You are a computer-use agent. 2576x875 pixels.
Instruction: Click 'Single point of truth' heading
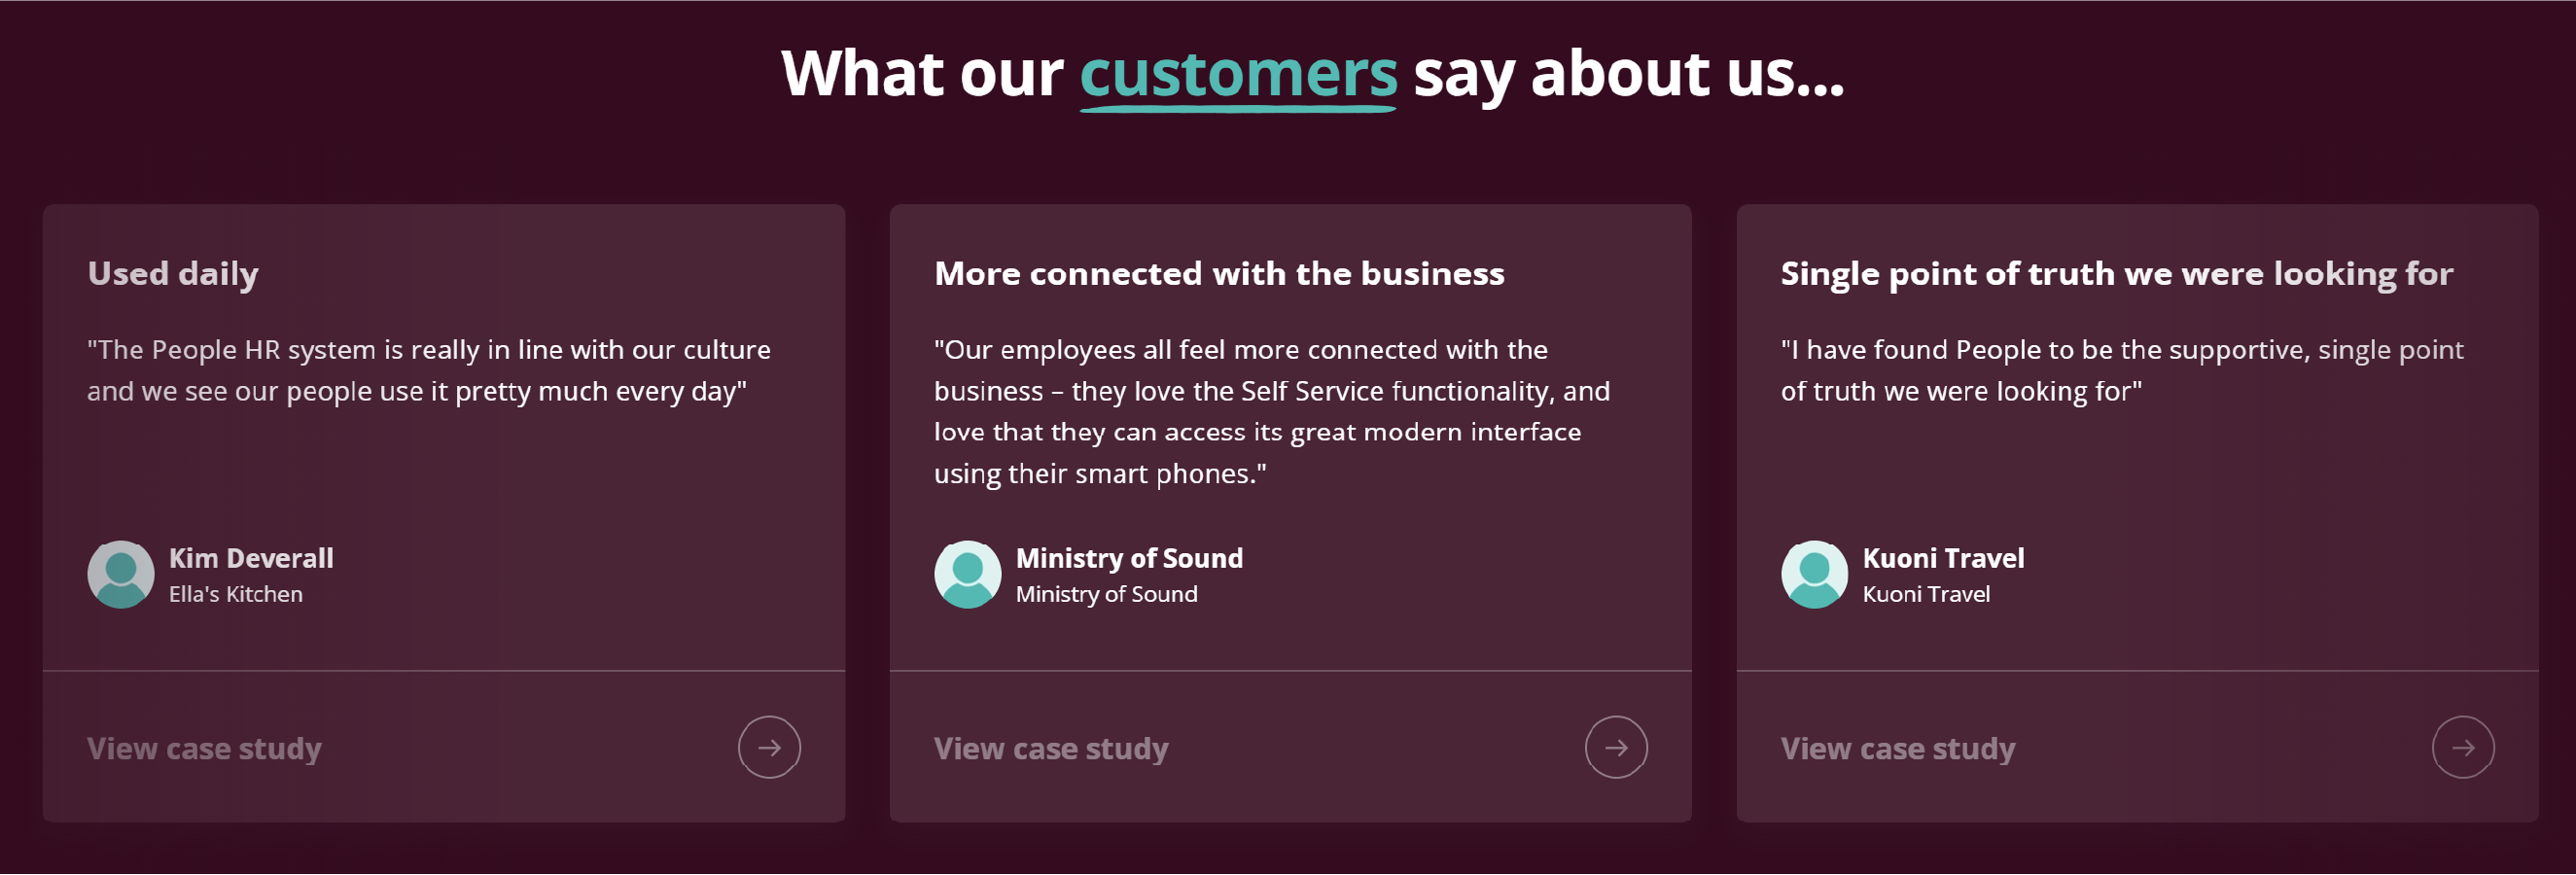(2117, 274)
